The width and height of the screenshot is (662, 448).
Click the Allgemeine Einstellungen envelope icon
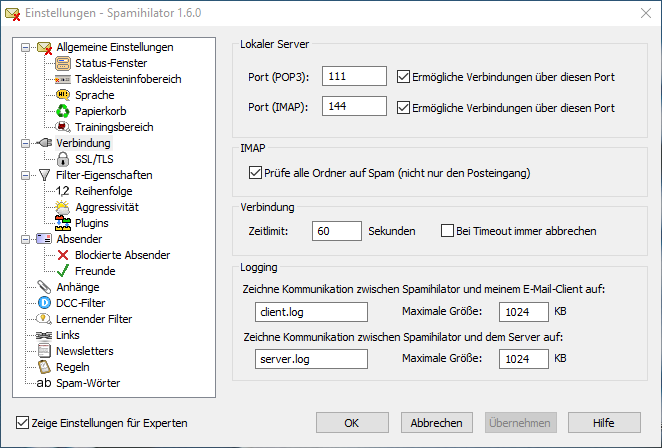(x=44, y=47)
